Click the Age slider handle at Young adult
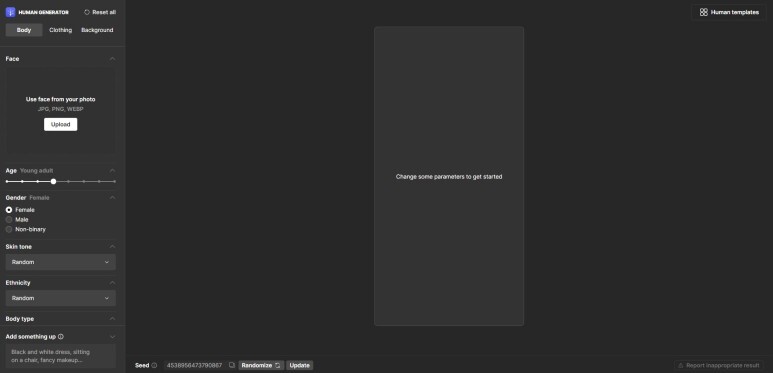The width and height of the screenshot is (773, 373). pyautogui.click(x=53, y=181)
